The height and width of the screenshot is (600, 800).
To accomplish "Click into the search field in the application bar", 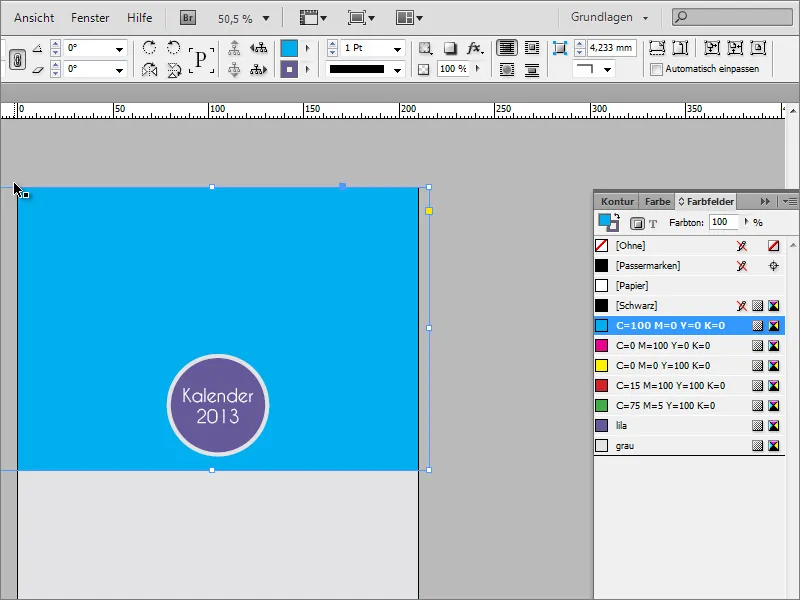I will point(732,17).
